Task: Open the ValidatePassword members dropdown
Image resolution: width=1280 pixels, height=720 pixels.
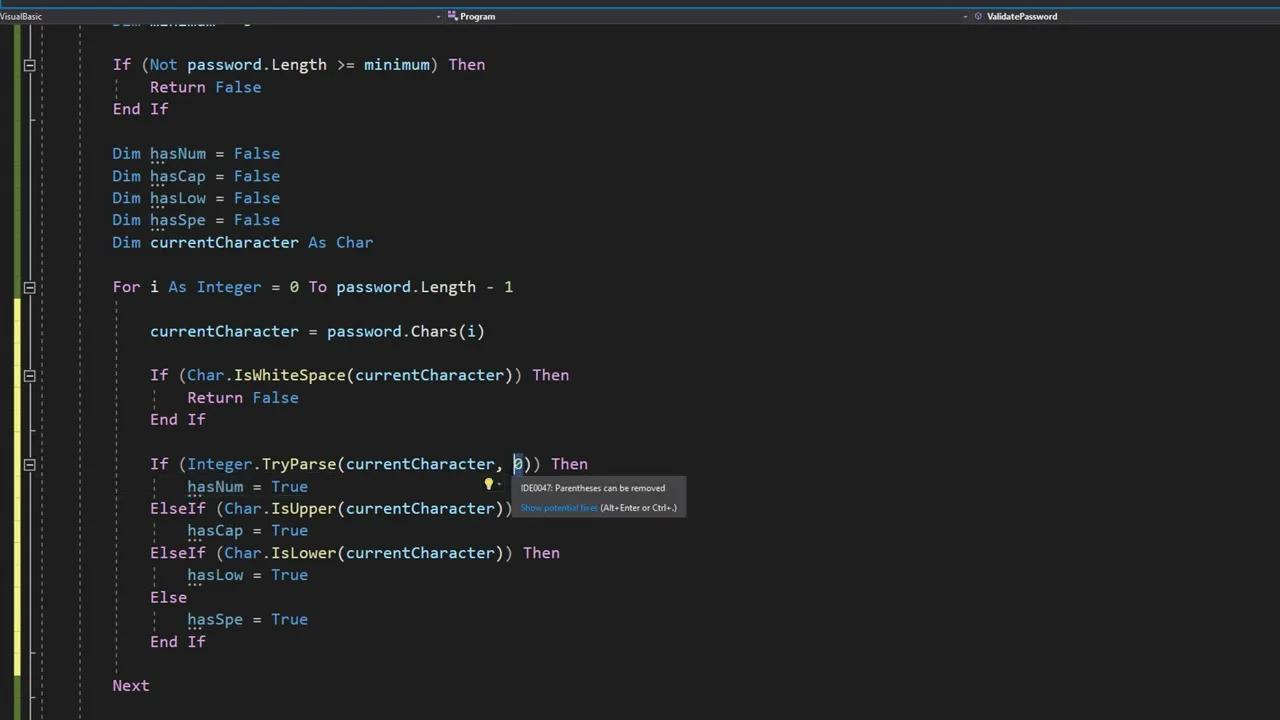Action: 965,16
